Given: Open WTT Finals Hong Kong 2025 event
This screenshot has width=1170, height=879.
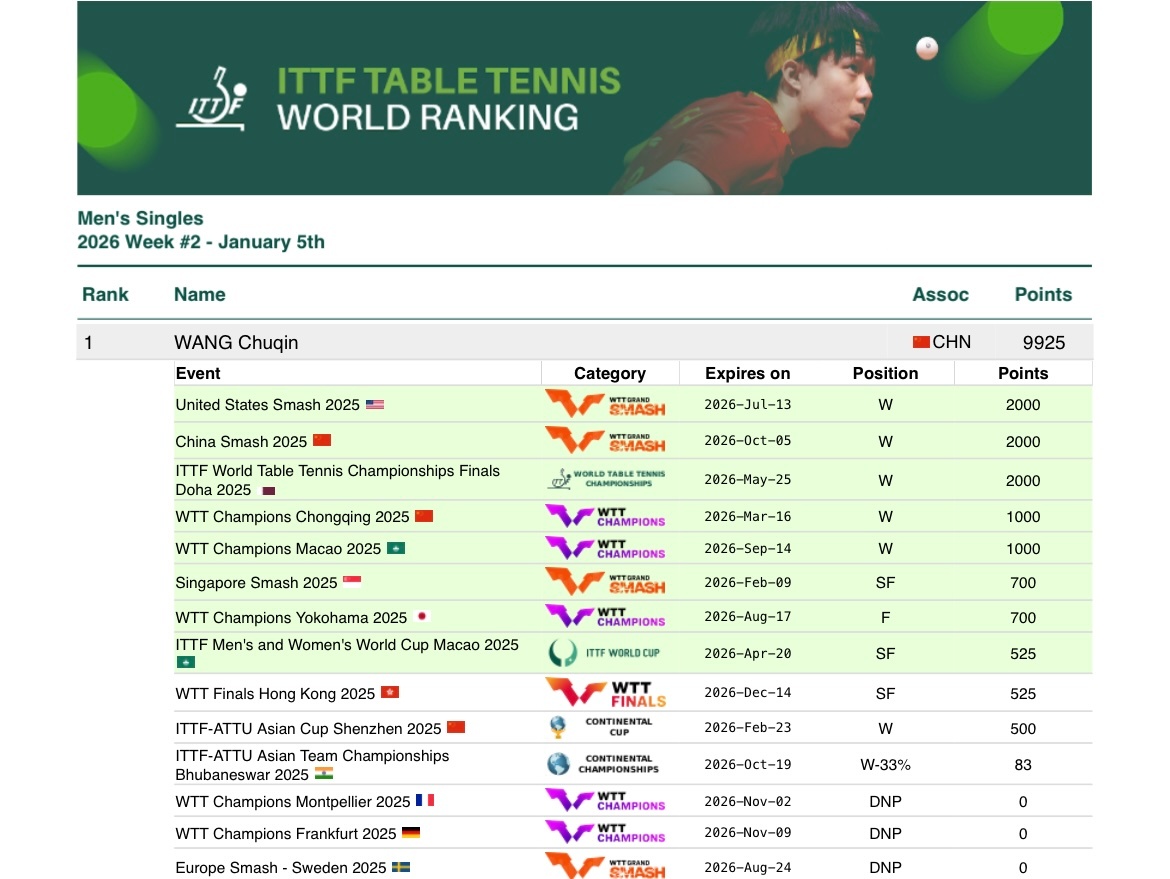Looking at the screenshot, I should point(275,693).
